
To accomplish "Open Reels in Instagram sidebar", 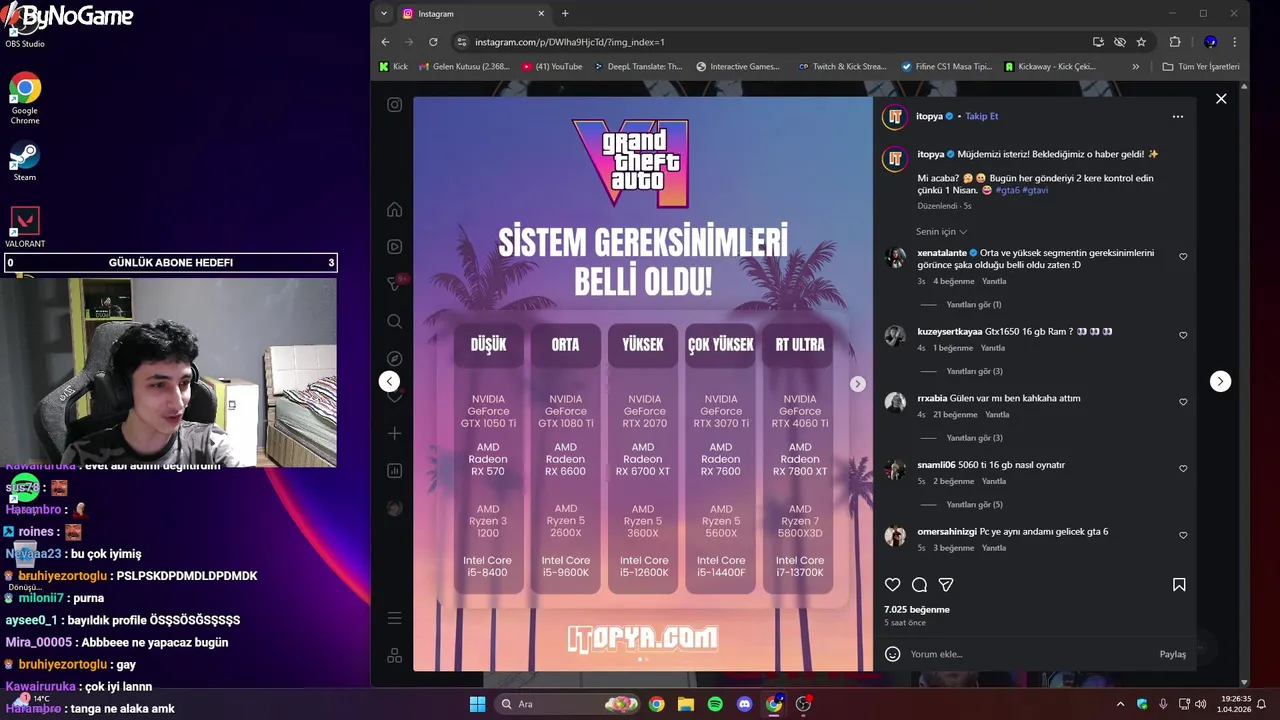I will point(395,246).
